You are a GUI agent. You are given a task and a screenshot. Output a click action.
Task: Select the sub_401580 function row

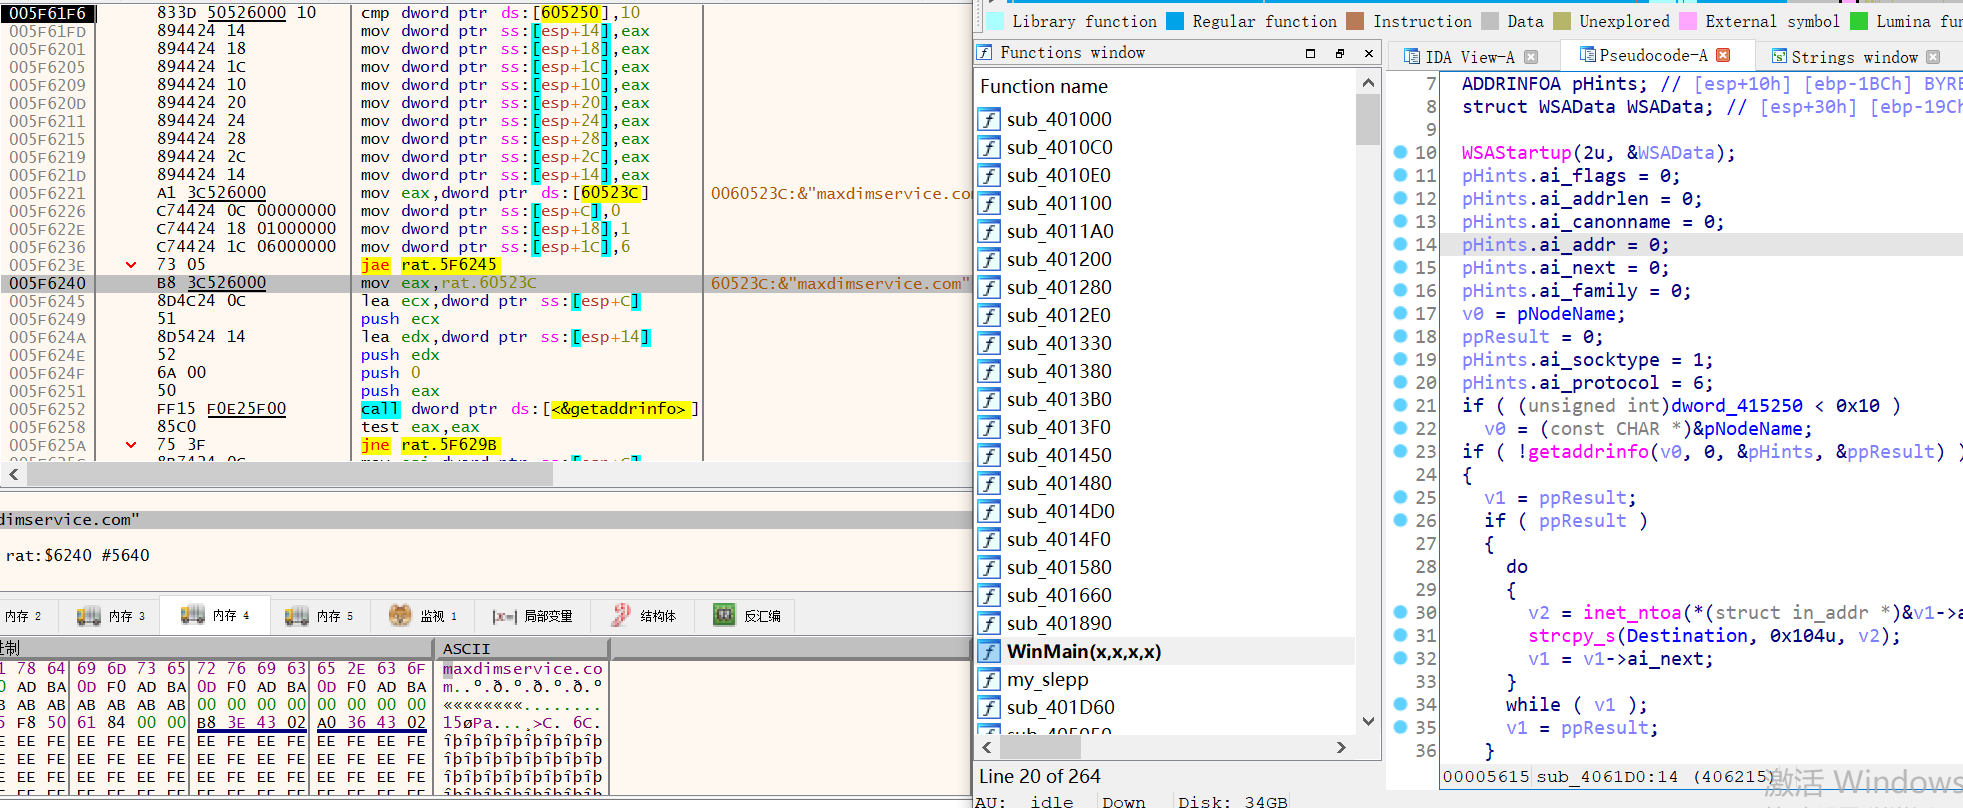click(x=1165, y=567)
